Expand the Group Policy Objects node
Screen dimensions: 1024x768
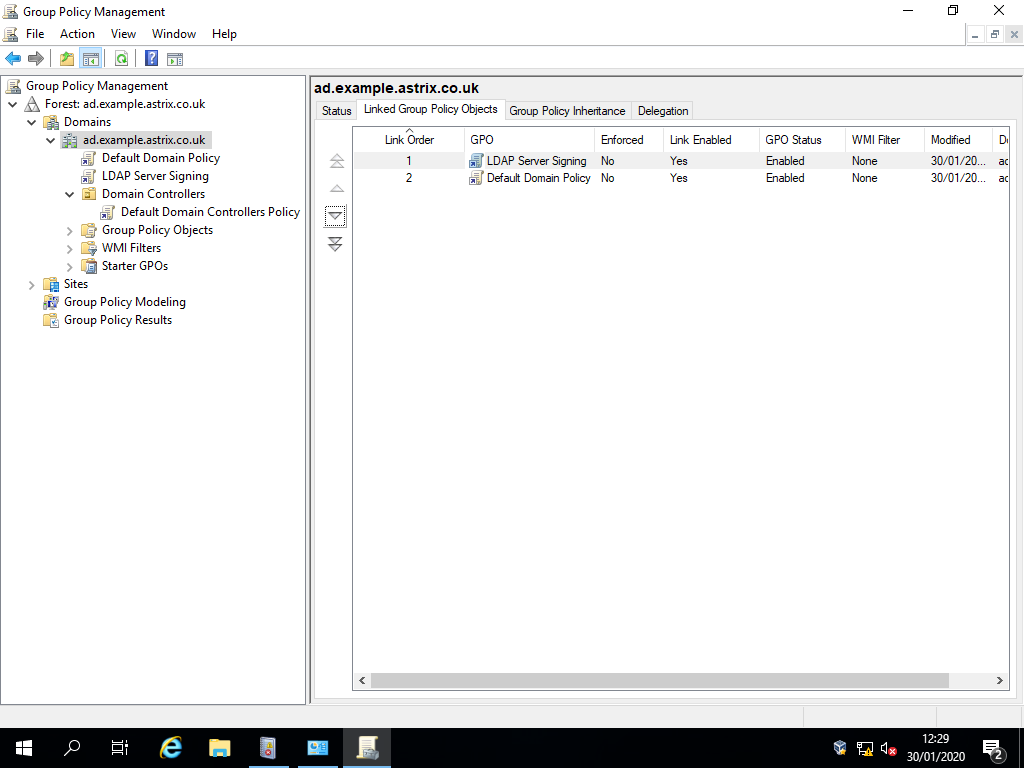(x=68, y=229)
